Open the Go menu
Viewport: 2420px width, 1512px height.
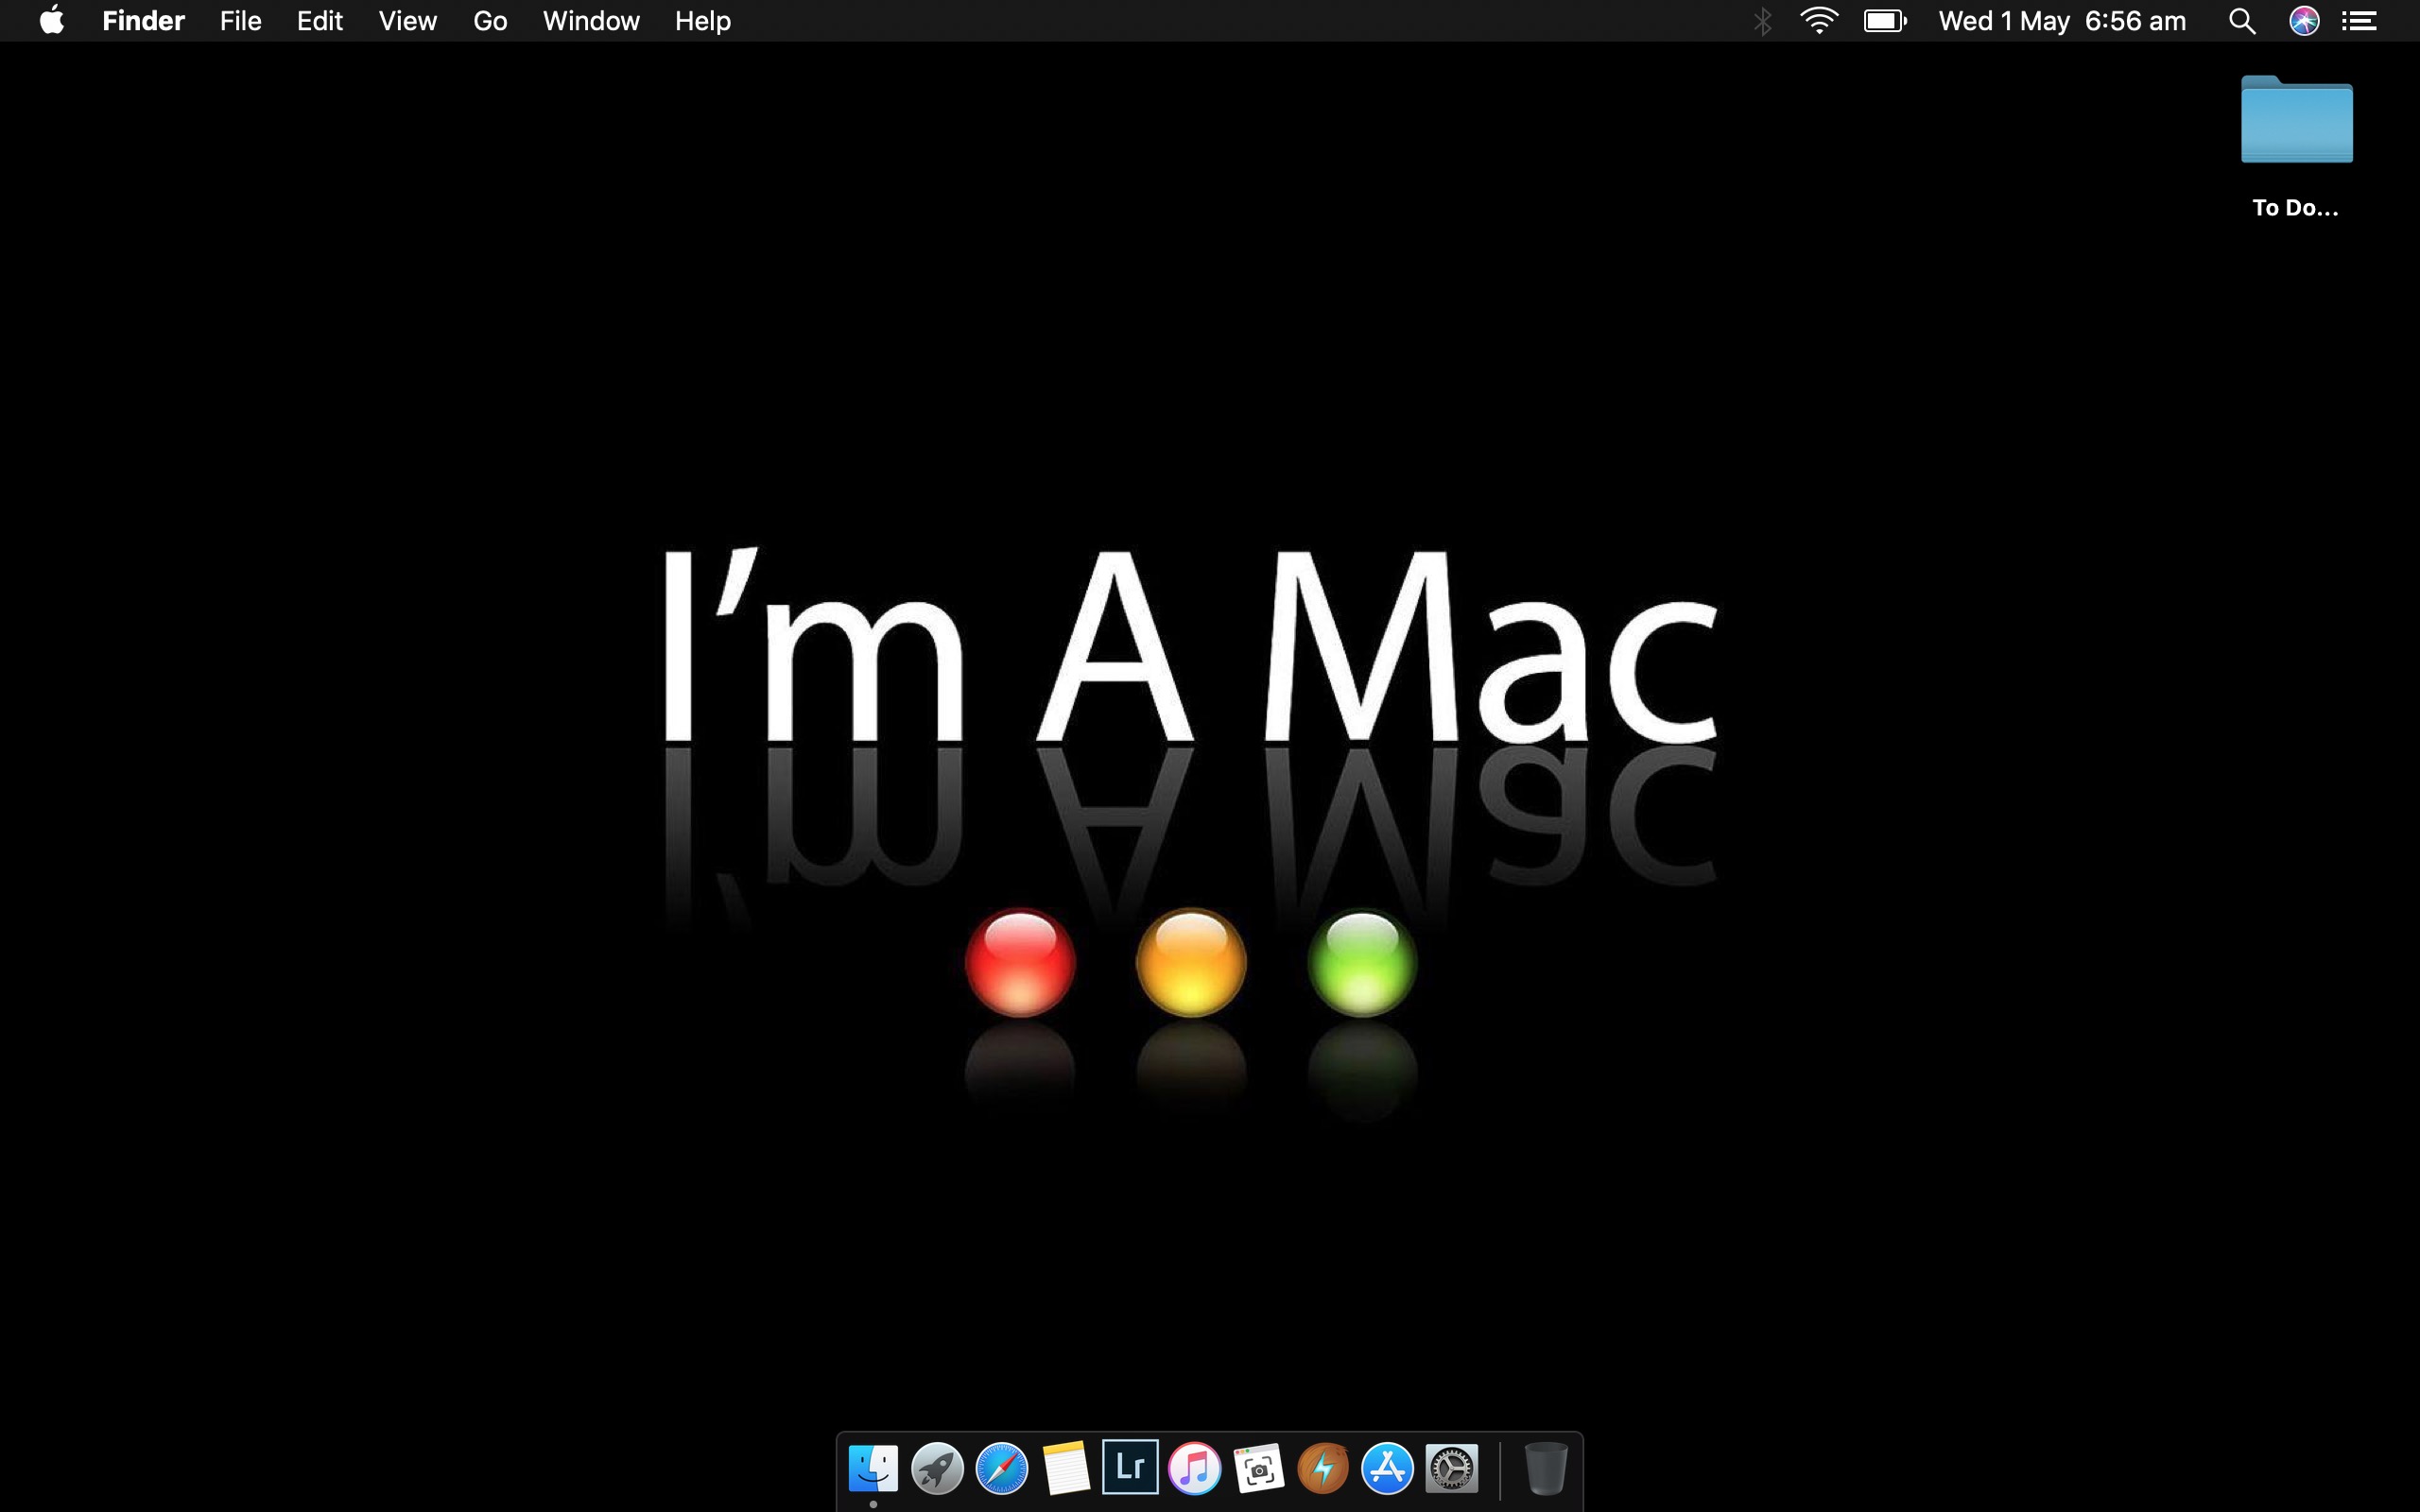(490, 21)
